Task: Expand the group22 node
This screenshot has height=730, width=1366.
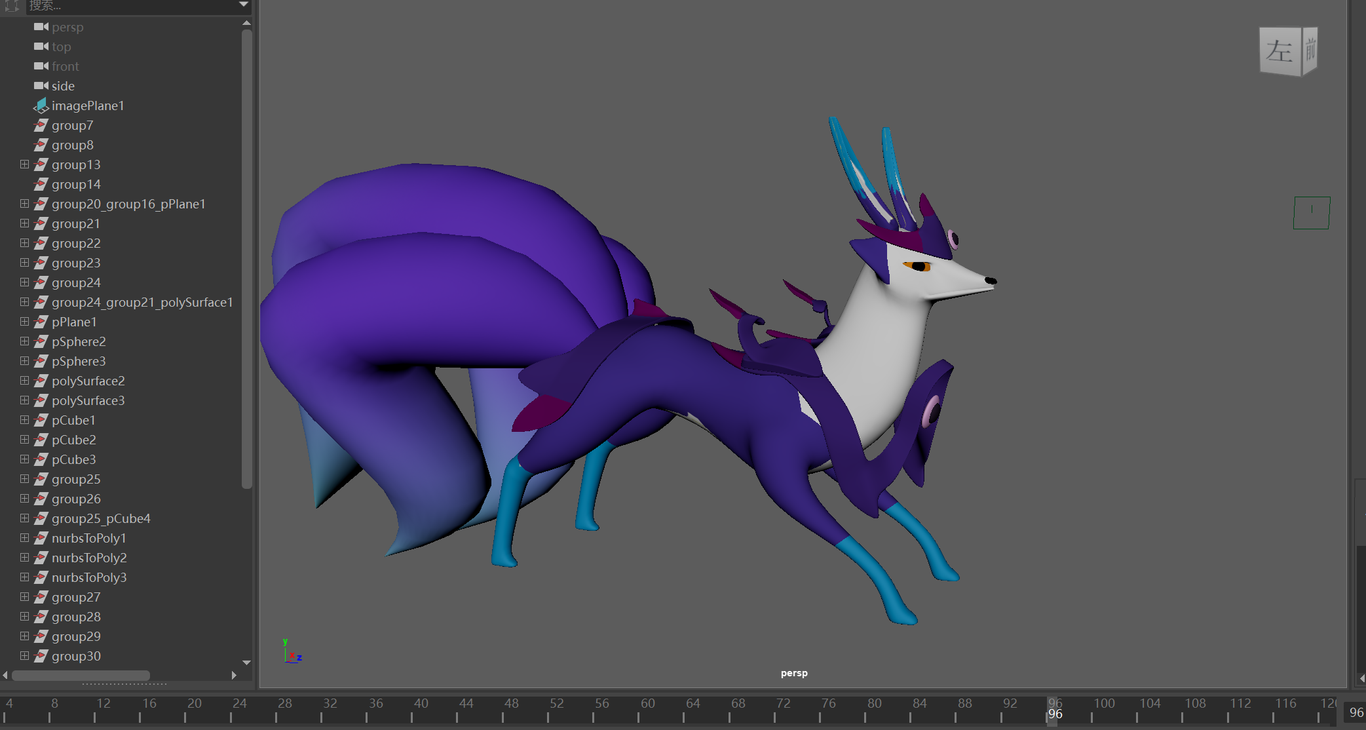Action: (24, 243)
